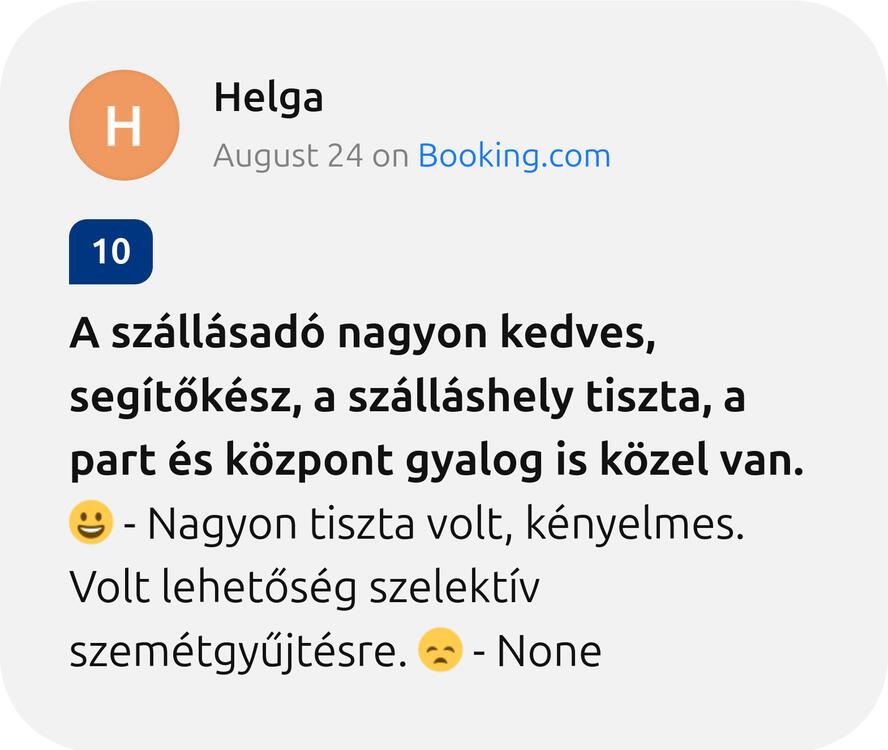Click the line "Volt lehetőség szelektív"
This screenshot has height=750, width=888.
(x=305, y=588)
